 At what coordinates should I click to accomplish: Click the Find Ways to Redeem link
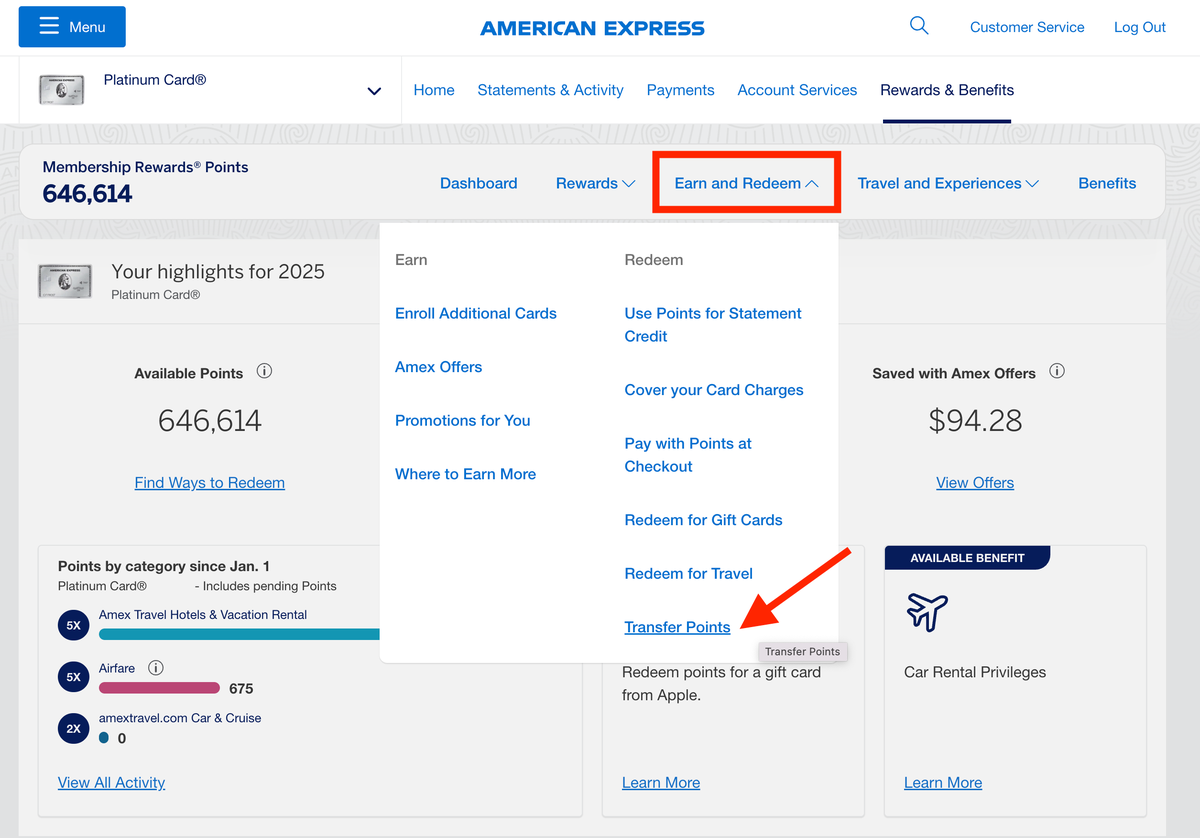209,482
